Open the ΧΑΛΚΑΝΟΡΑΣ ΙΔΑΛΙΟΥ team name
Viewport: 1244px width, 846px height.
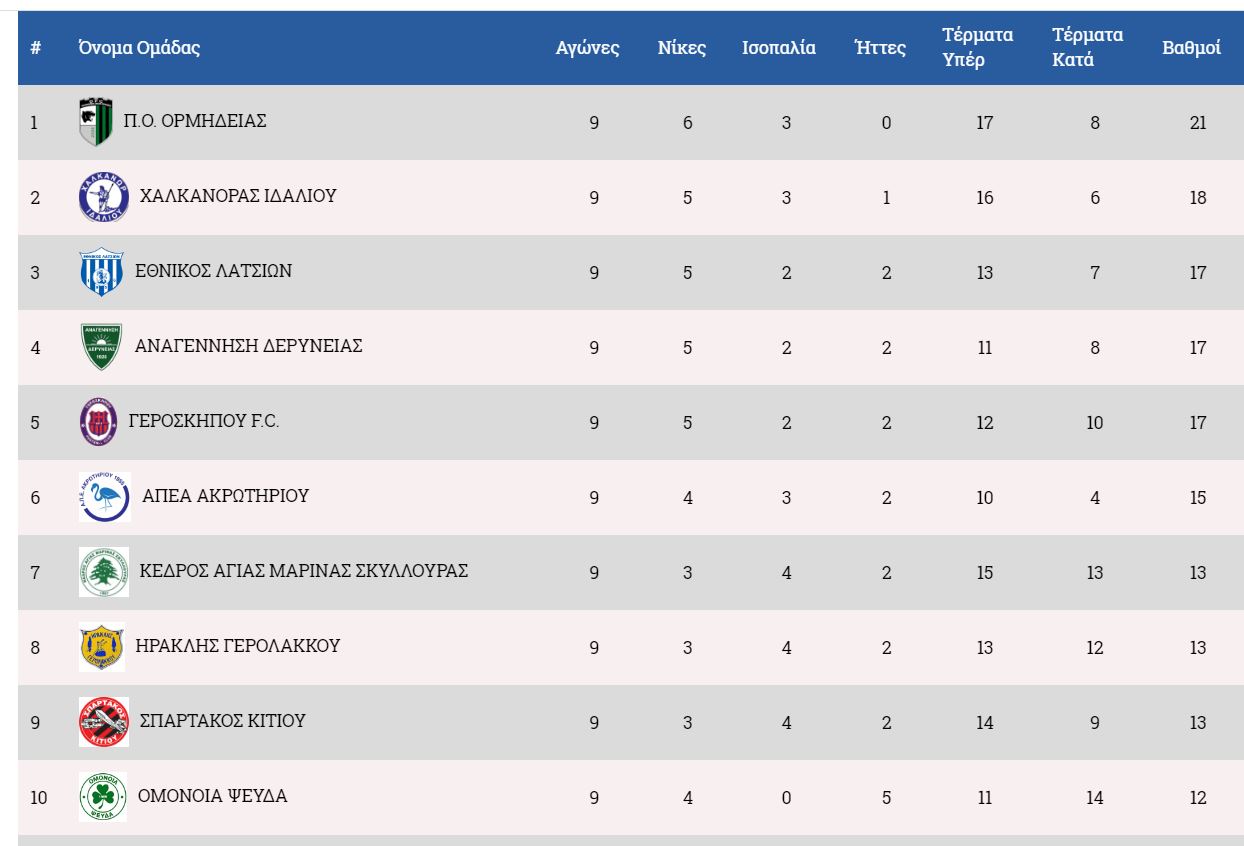click(x=237, y=195)
